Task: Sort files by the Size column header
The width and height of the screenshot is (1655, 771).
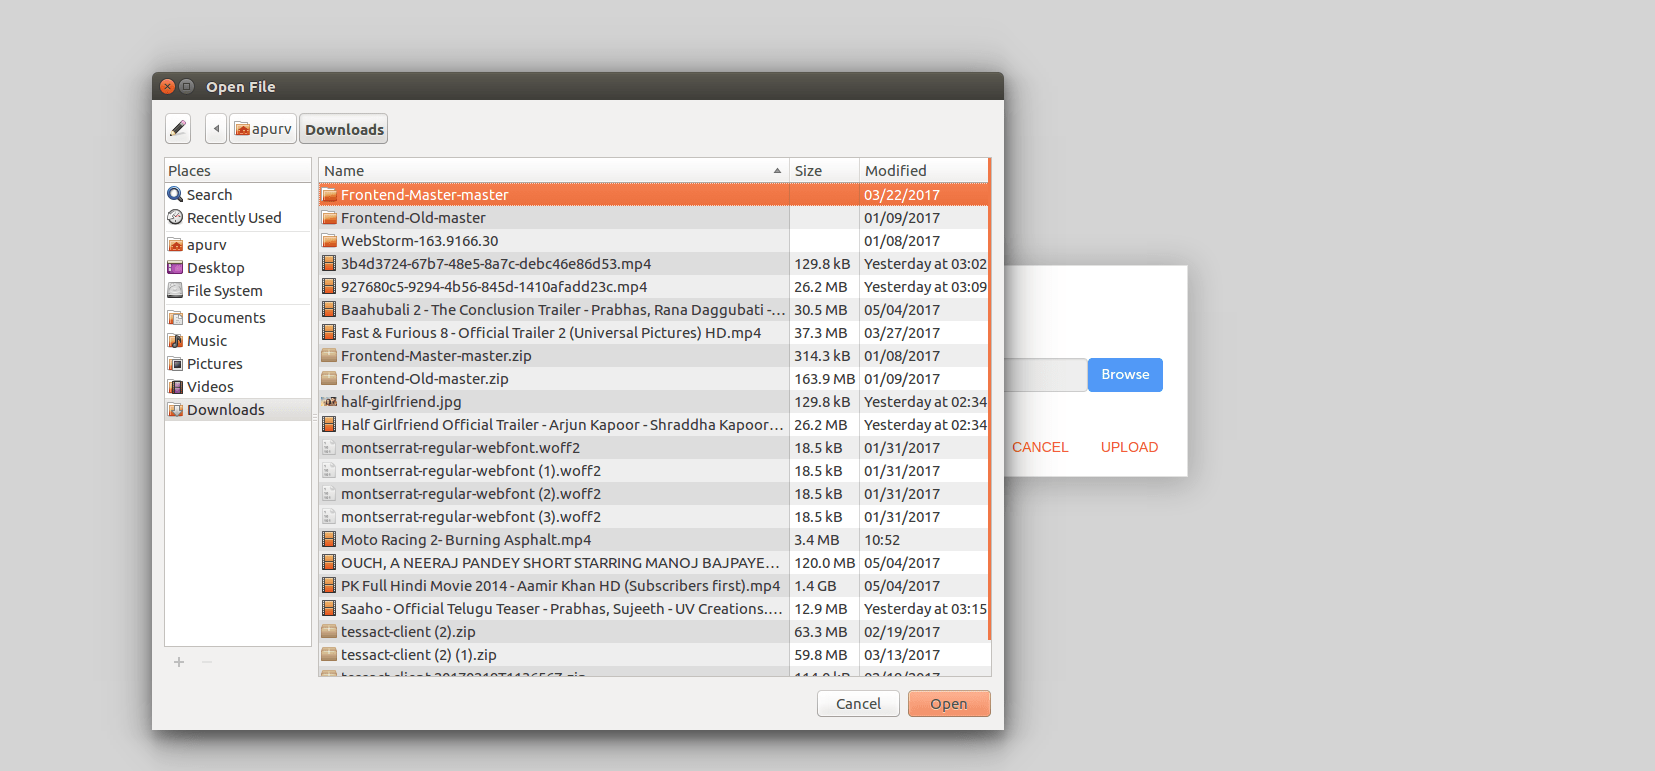Action: [824, 171]
